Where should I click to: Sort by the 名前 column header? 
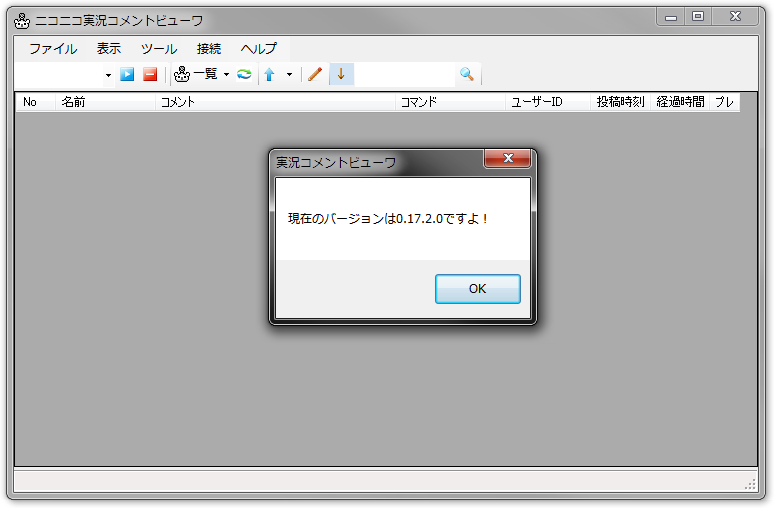[x=105, y=102]
